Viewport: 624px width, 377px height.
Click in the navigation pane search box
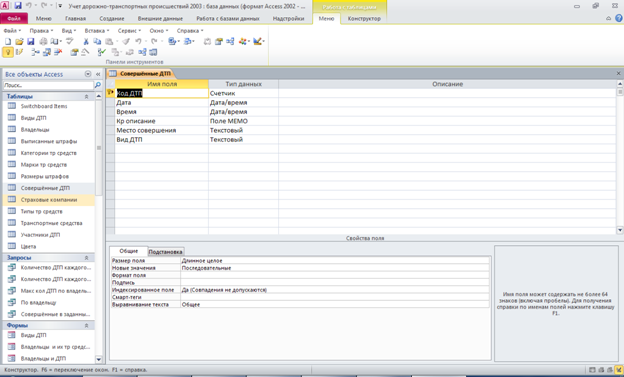coord(48,85)
